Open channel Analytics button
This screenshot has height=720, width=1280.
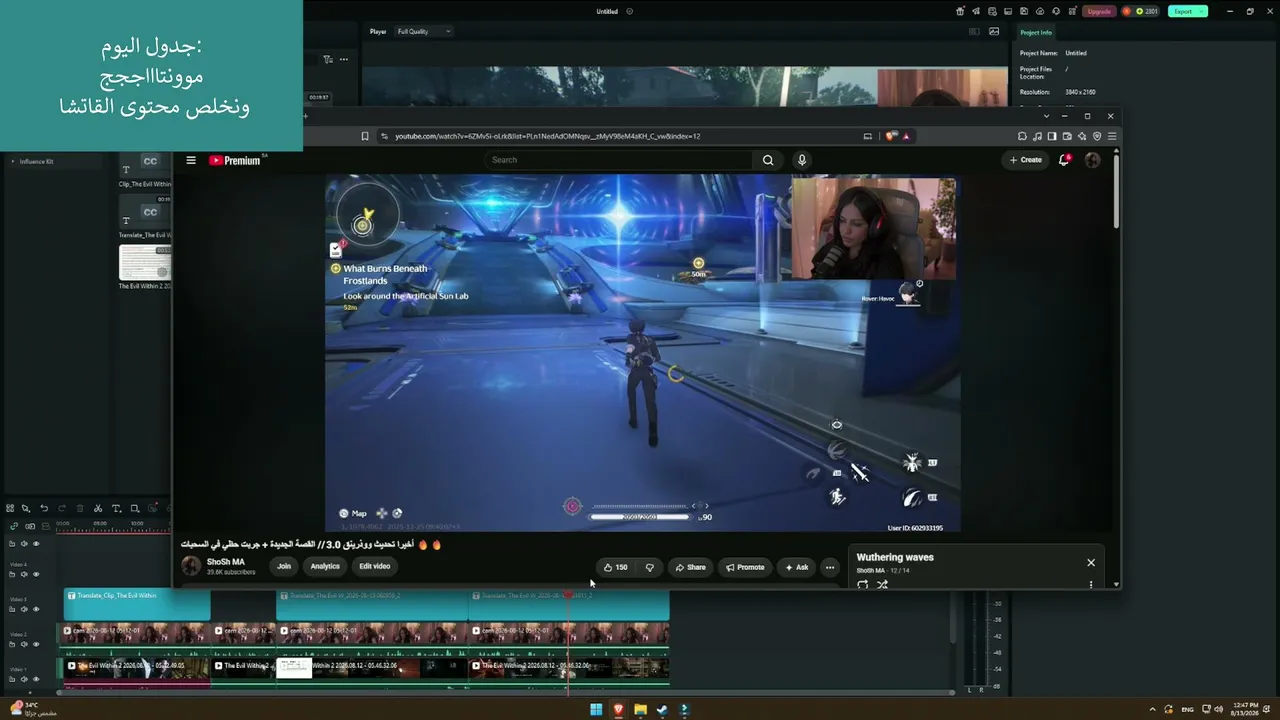(x=325, y=566)
